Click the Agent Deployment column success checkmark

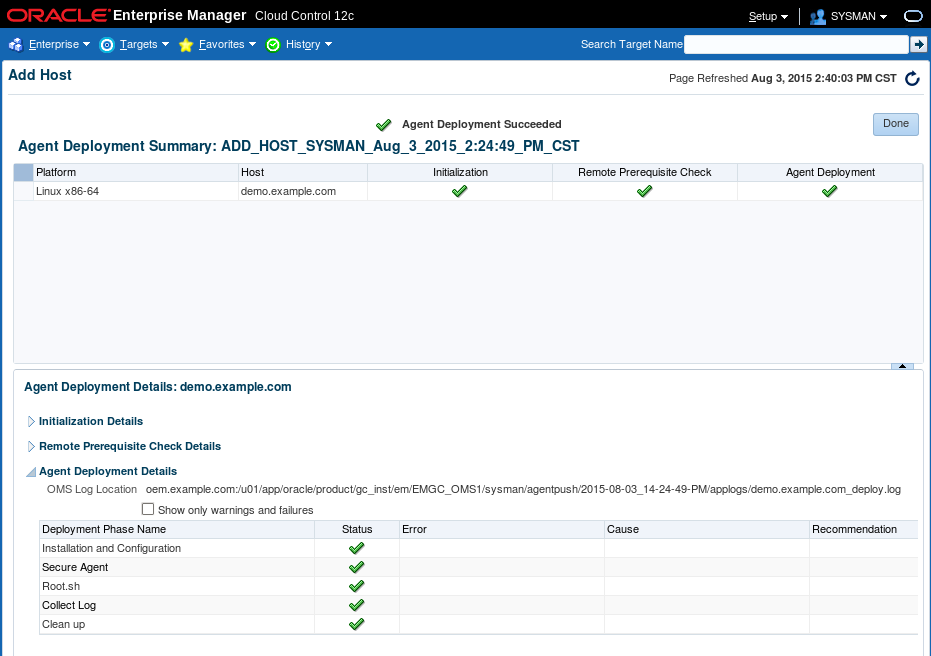coord(829,191)
